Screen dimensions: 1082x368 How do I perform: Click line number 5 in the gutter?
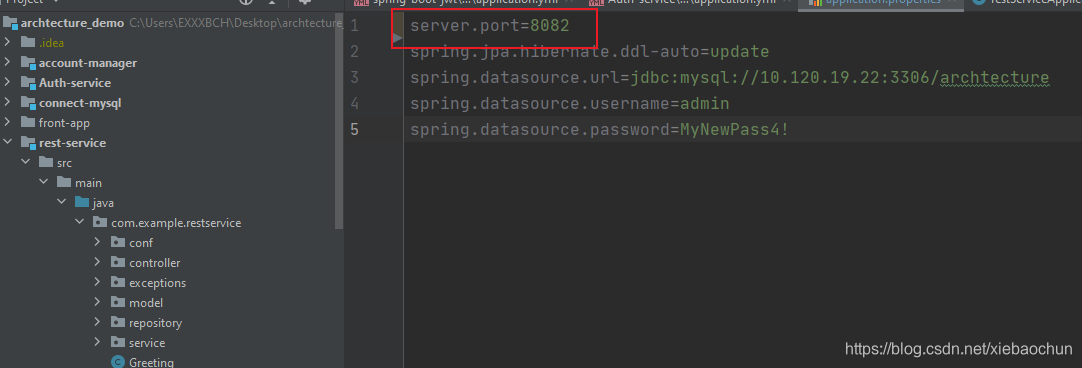[x=355, y=129]
